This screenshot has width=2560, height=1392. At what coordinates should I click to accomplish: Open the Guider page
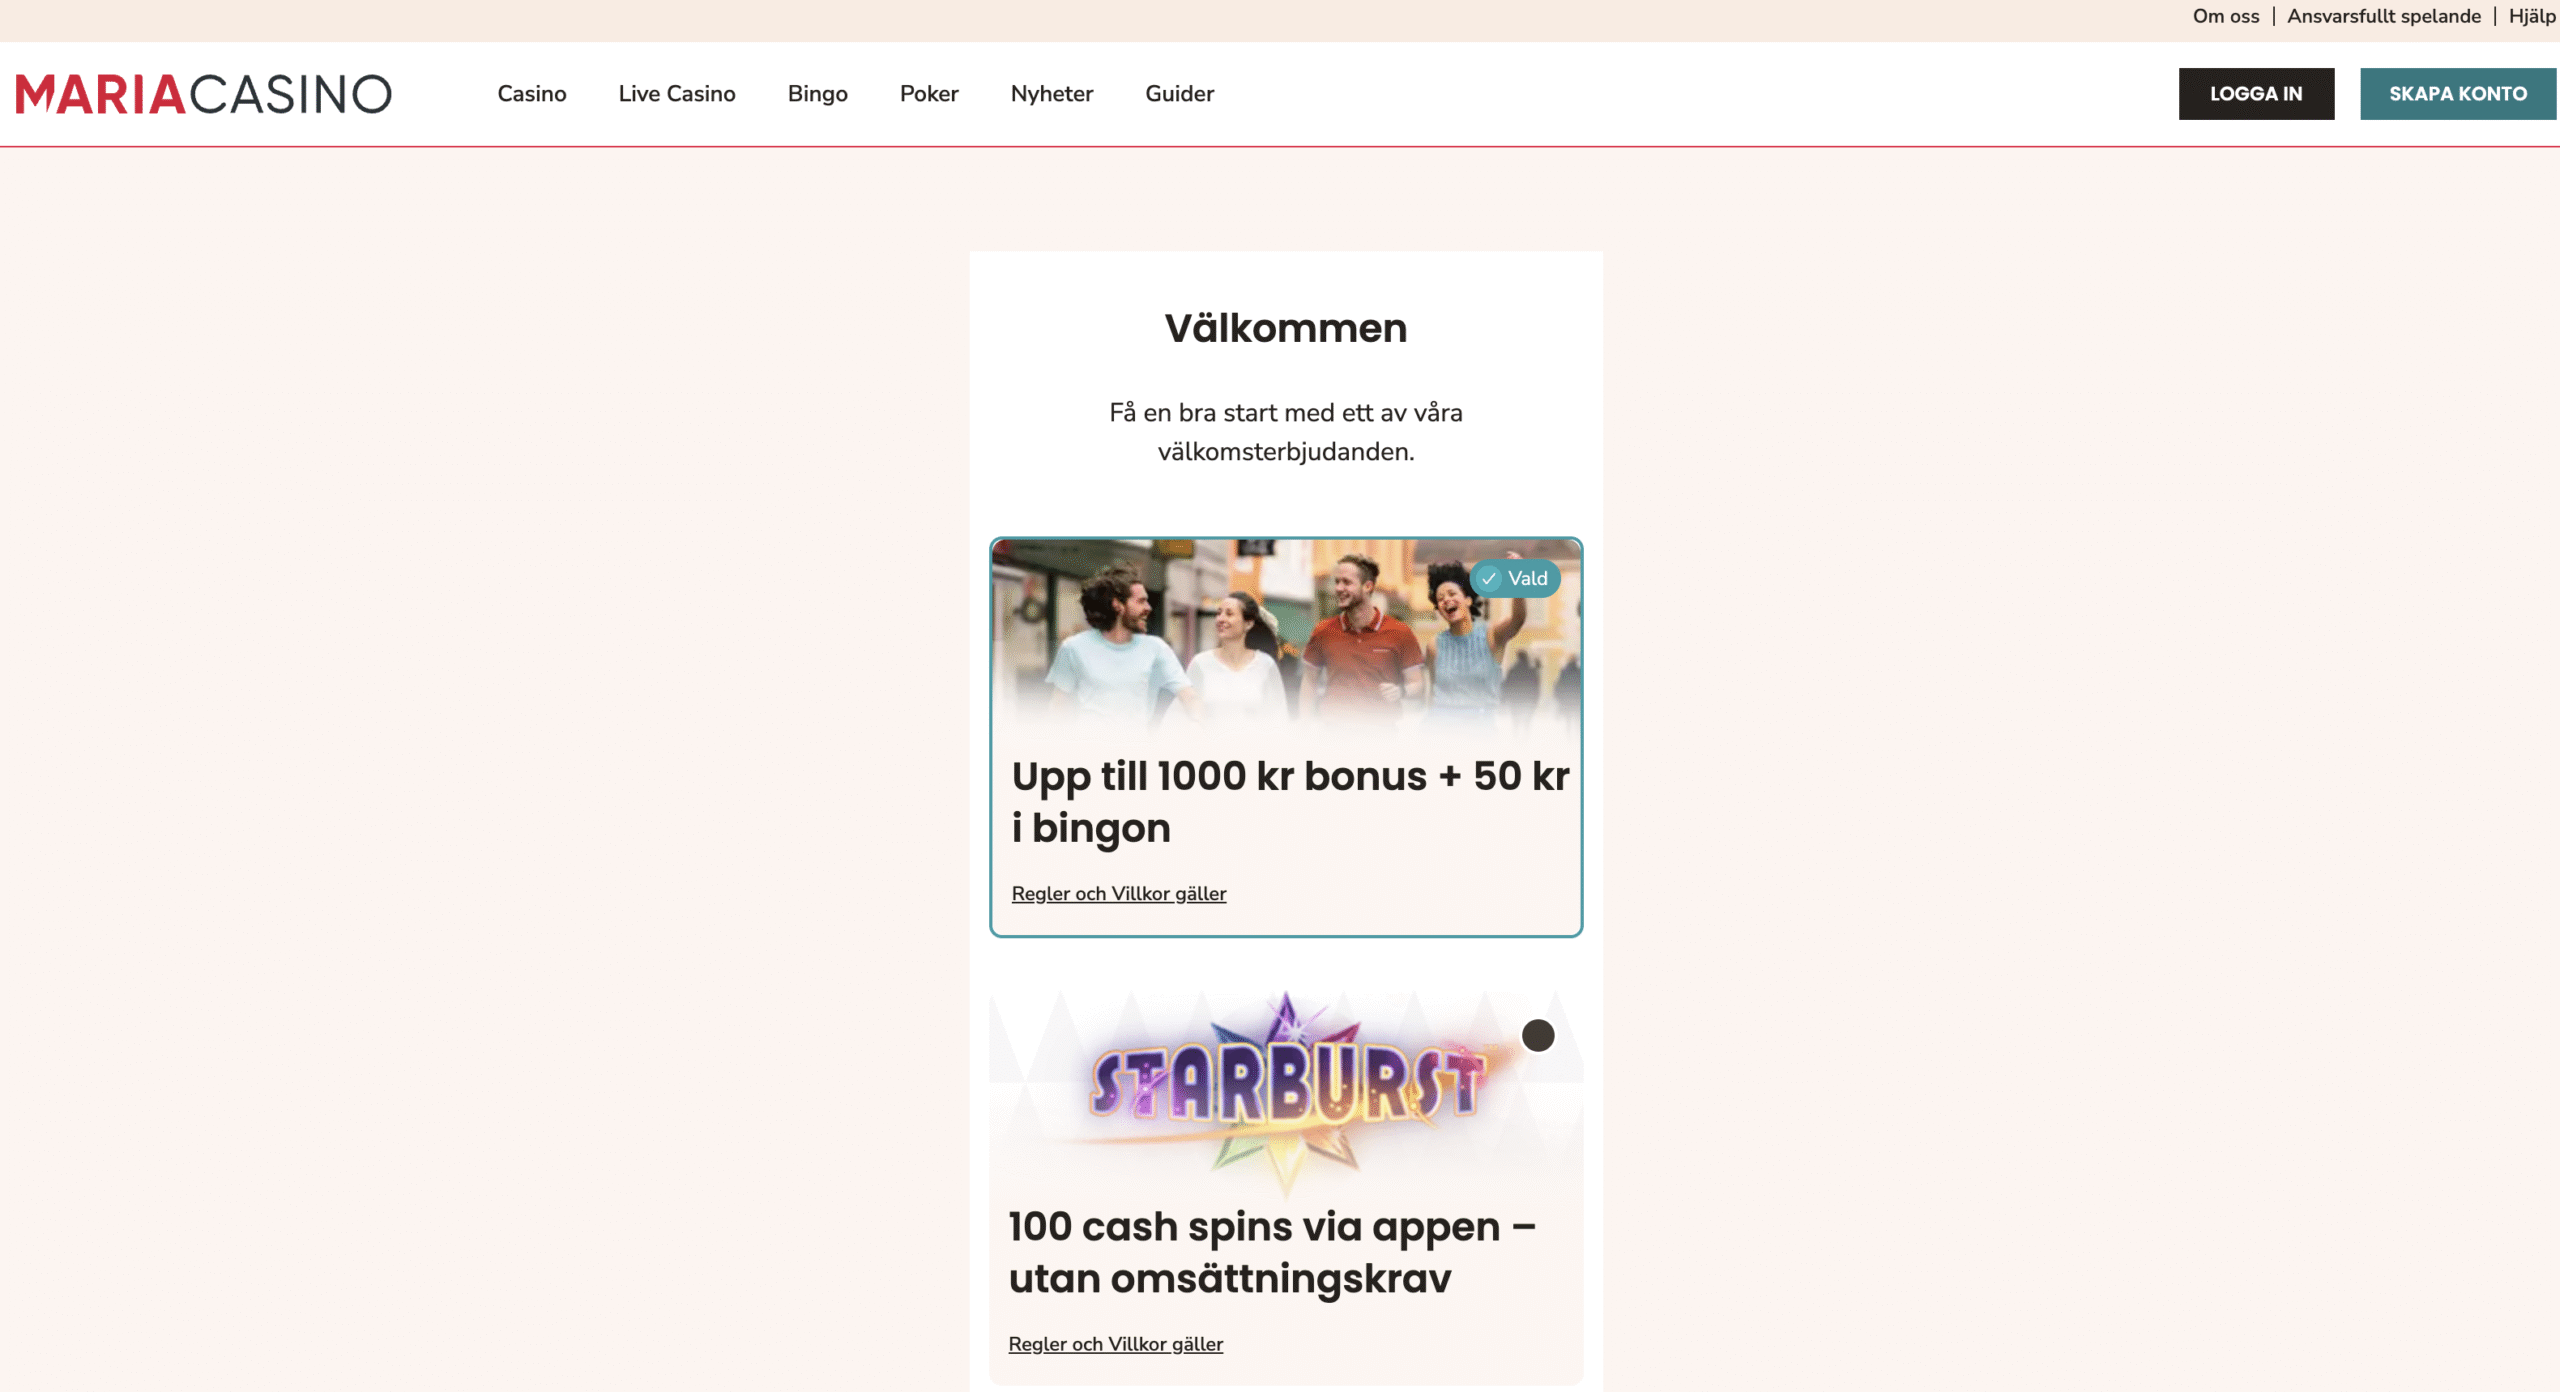point(1180,94)
